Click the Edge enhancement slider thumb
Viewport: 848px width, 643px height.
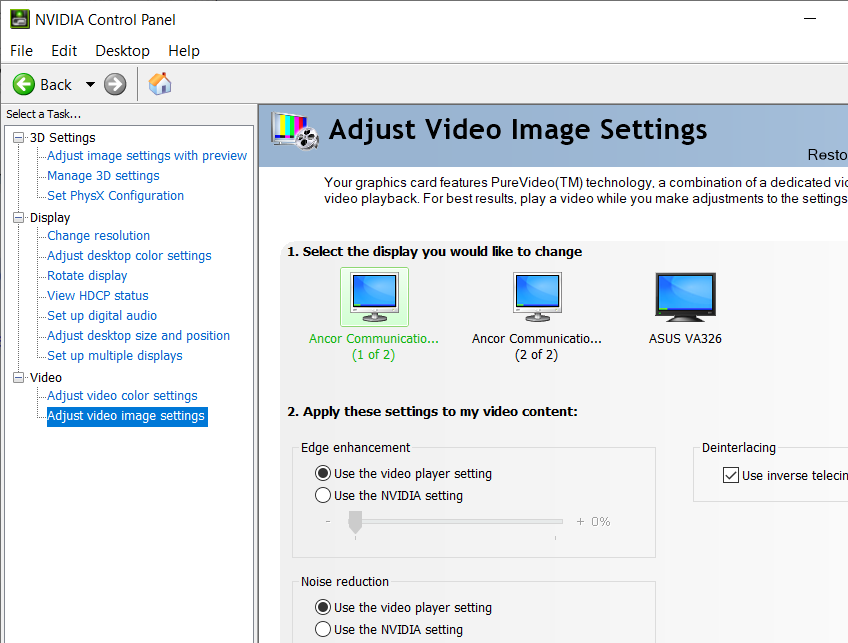[355, 522]
